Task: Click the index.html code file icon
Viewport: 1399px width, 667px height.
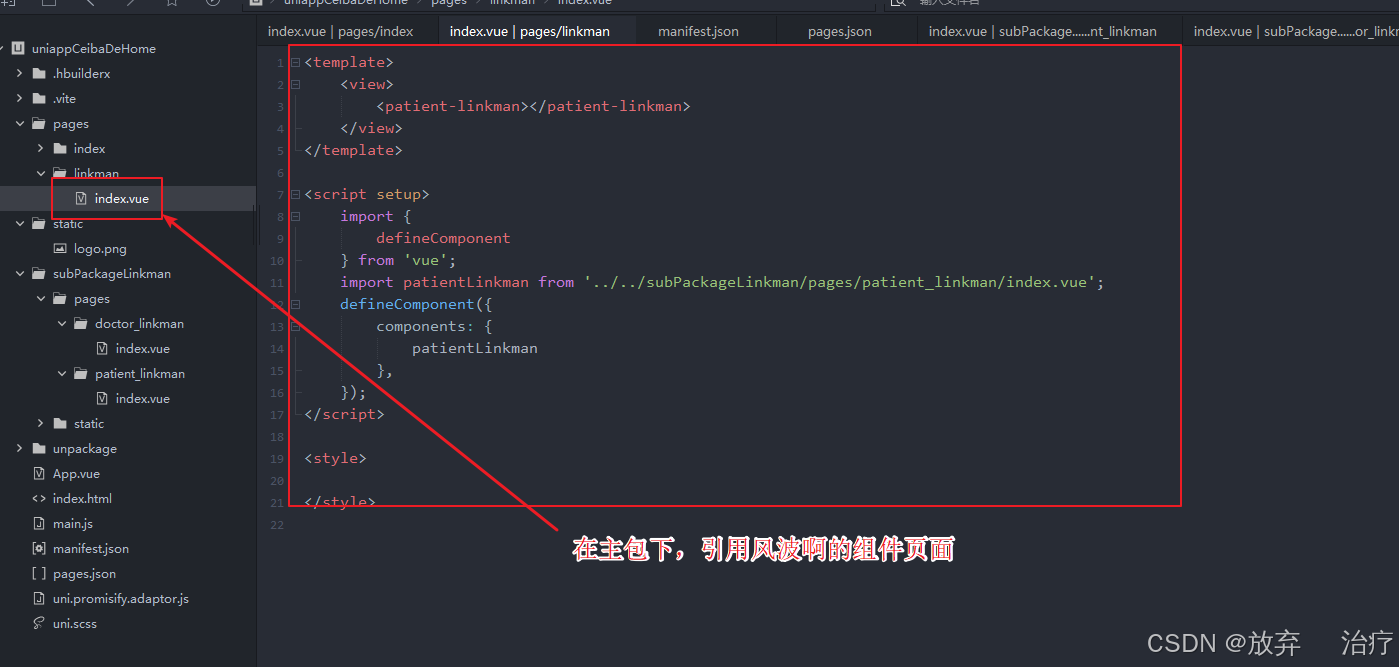Action: click(39, 498)
